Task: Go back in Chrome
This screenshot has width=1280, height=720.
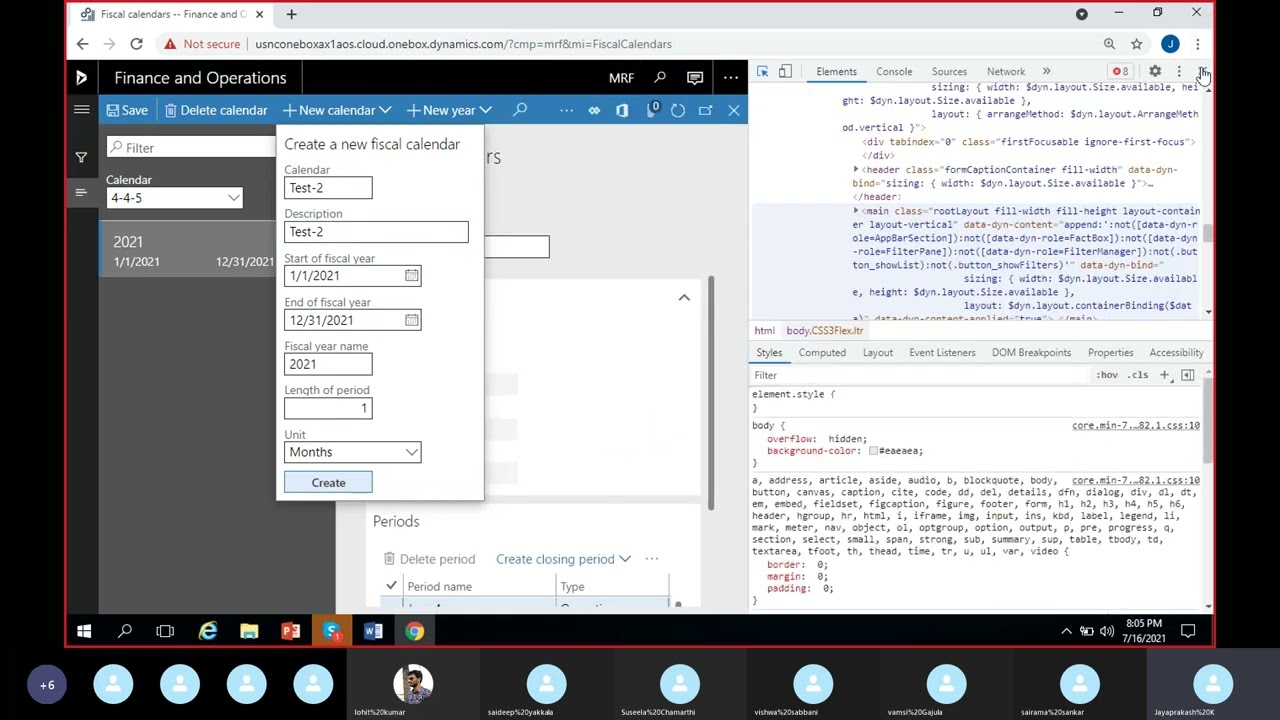Action: (x=82, y=44)
